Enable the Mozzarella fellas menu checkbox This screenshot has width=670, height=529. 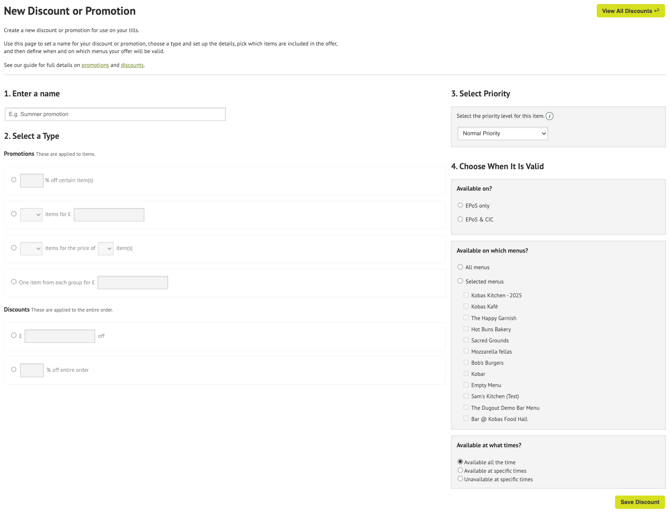tap(466, 351)
